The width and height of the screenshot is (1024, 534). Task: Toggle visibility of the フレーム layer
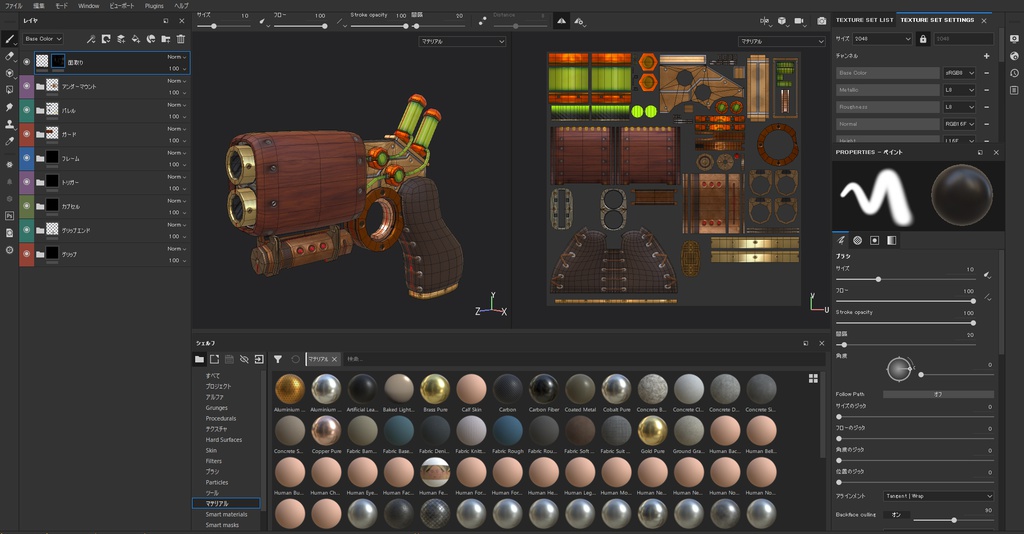pyautogui.click(x=26, y=158)
